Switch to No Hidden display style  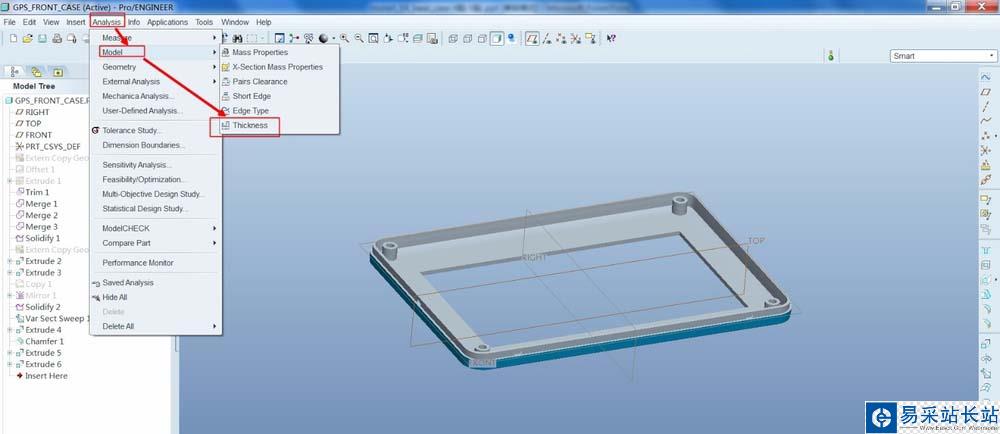[482, 38]
